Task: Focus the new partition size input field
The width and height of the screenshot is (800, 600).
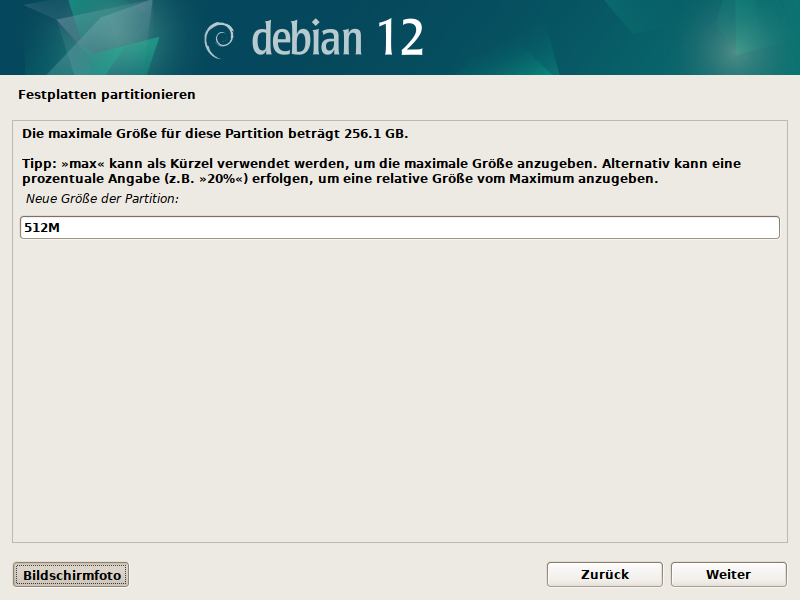Action: [400, 228]
